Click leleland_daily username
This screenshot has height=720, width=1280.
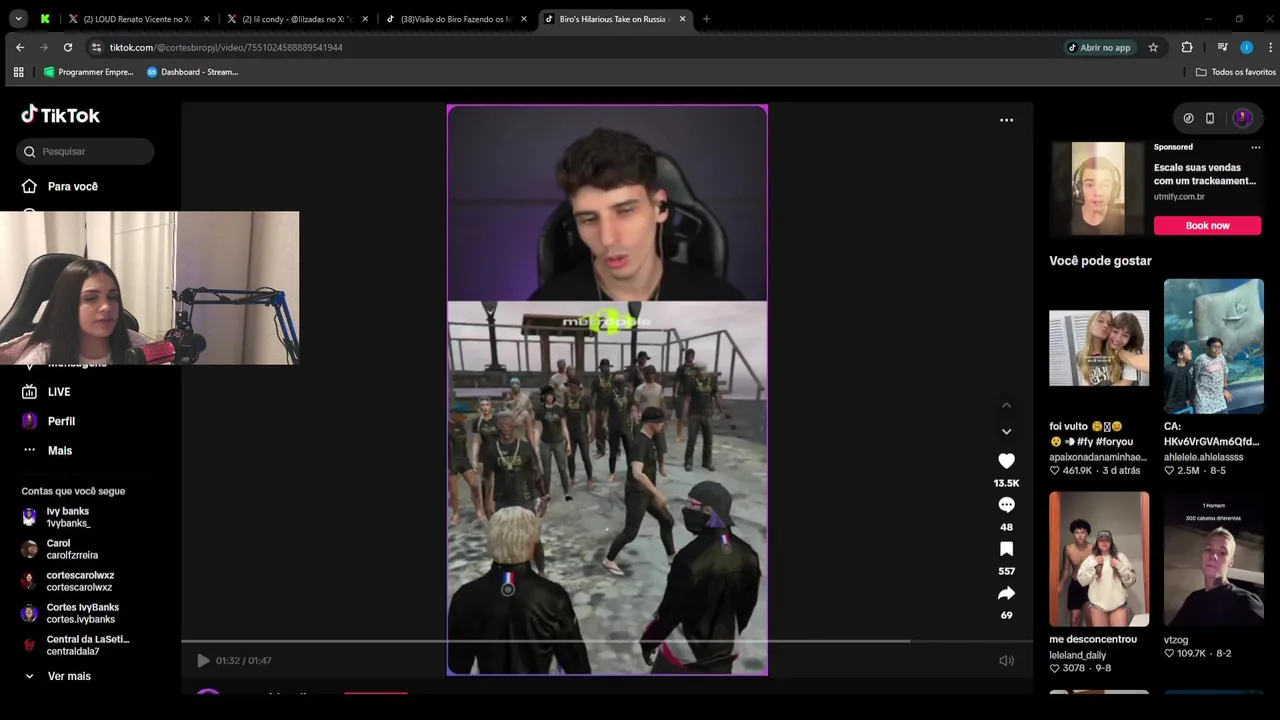pyautogui.click(x=1078, y=656)
